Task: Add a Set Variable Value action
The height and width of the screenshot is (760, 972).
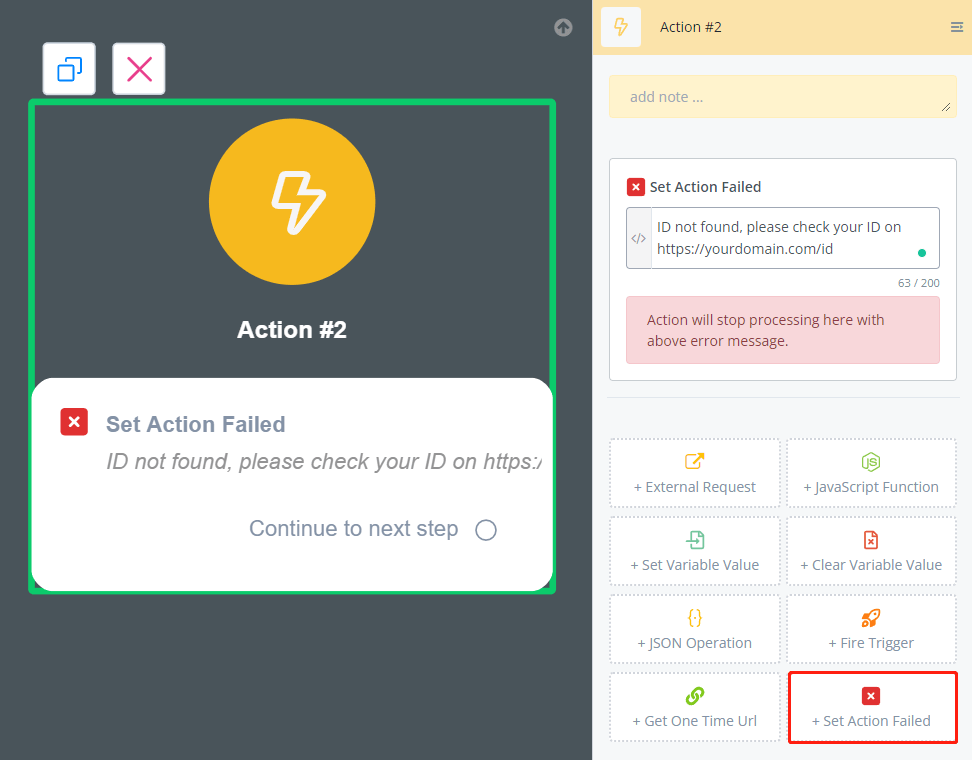Action: (x=695, y=551)
